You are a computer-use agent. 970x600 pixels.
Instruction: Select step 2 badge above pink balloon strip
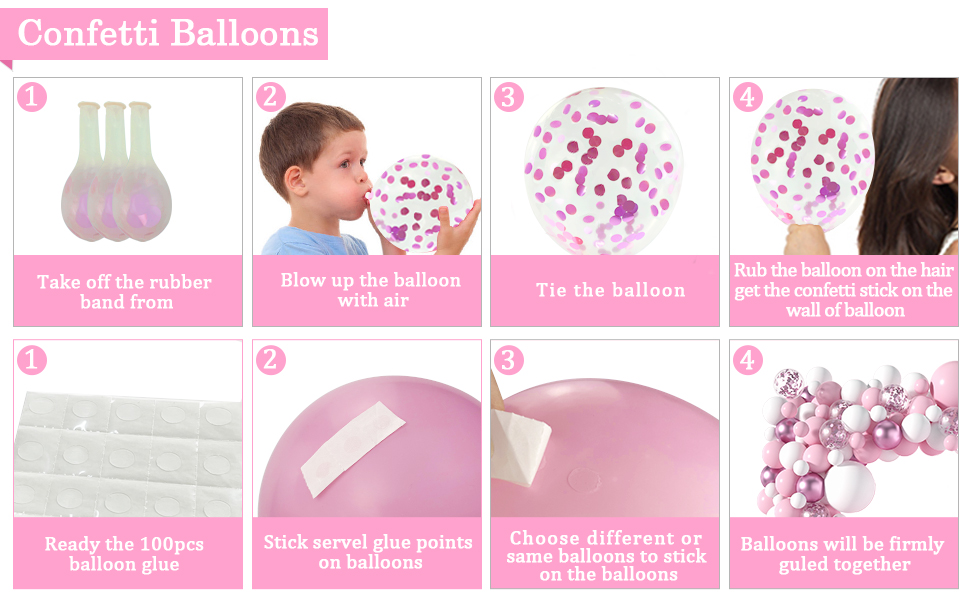270,359
